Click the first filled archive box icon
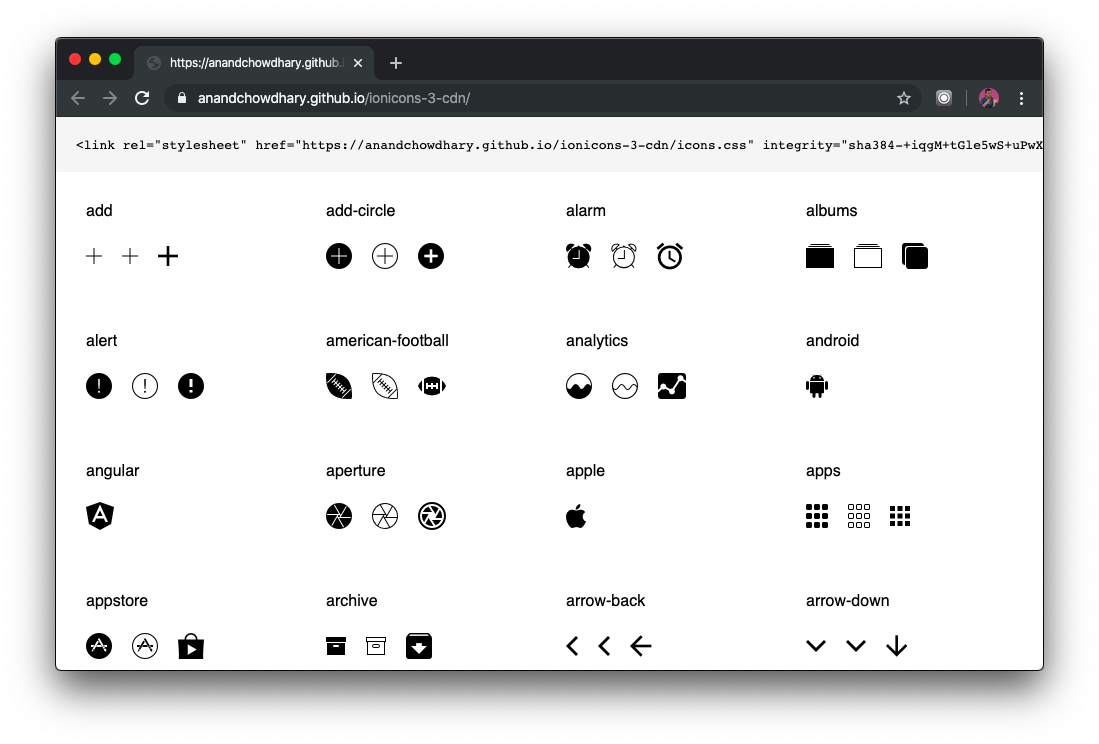The height and width of the screenshot is (744, 1099). pos(336,646)
